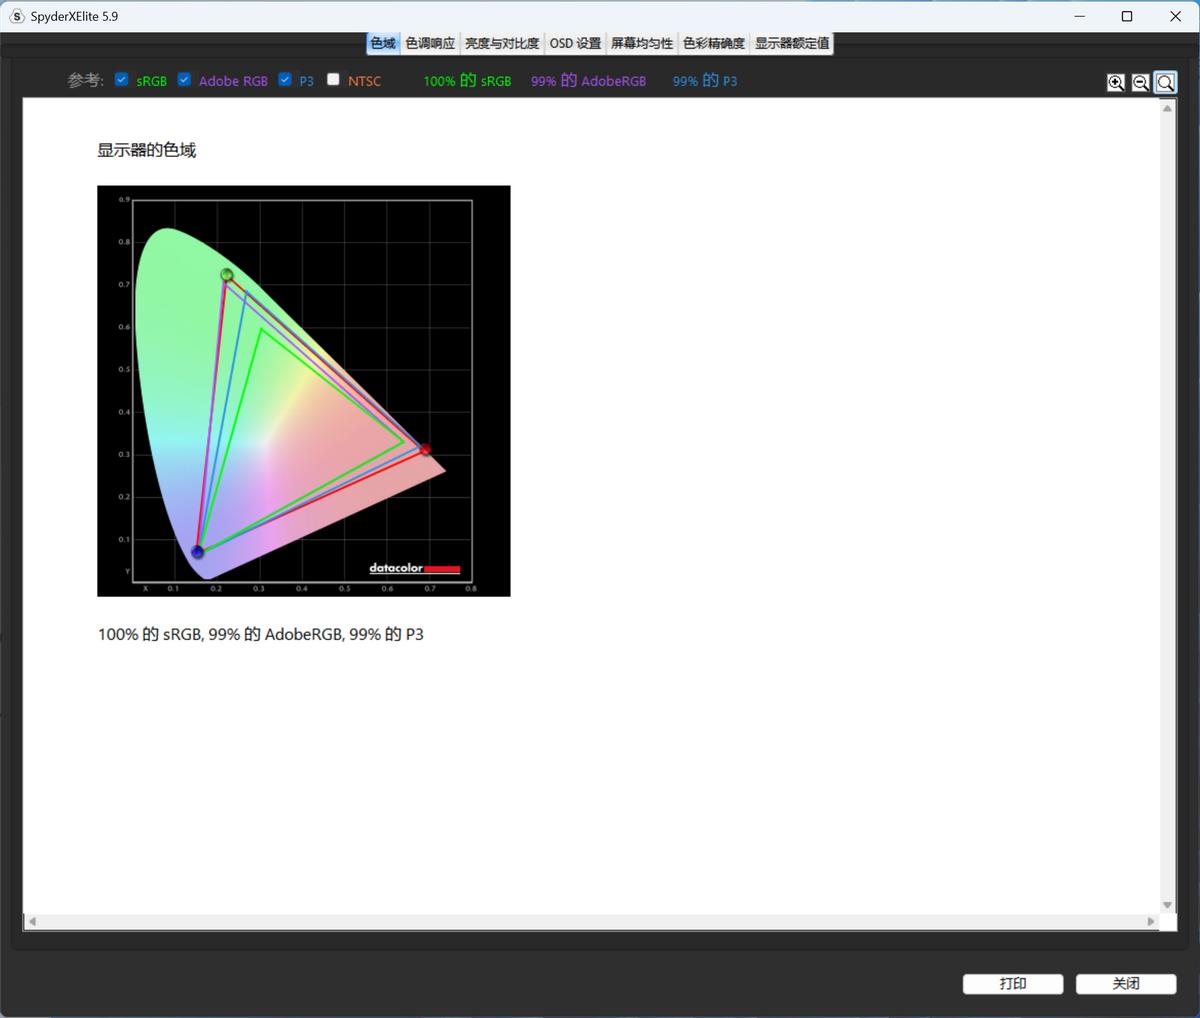Click the zoom out magnifier icon

(x=1140, y=83)
